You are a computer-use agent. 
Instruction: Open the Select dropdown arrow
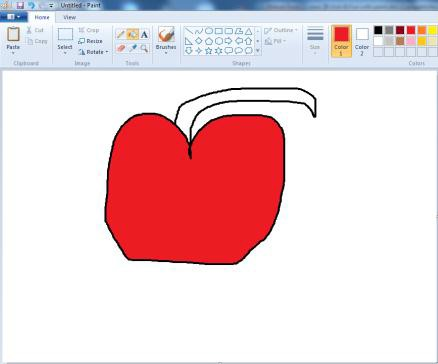[x=65, y=53]
